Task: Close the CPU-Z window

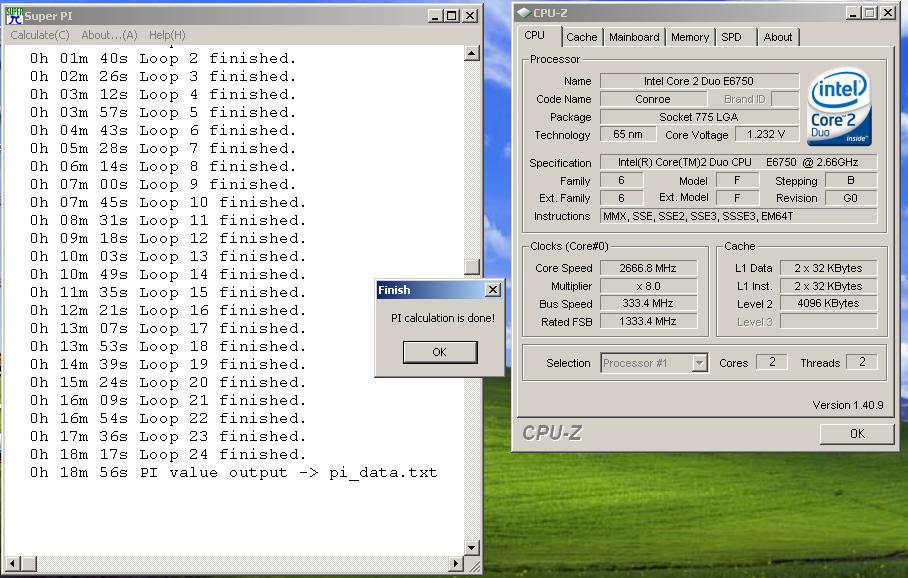Action: coord(888,12)
